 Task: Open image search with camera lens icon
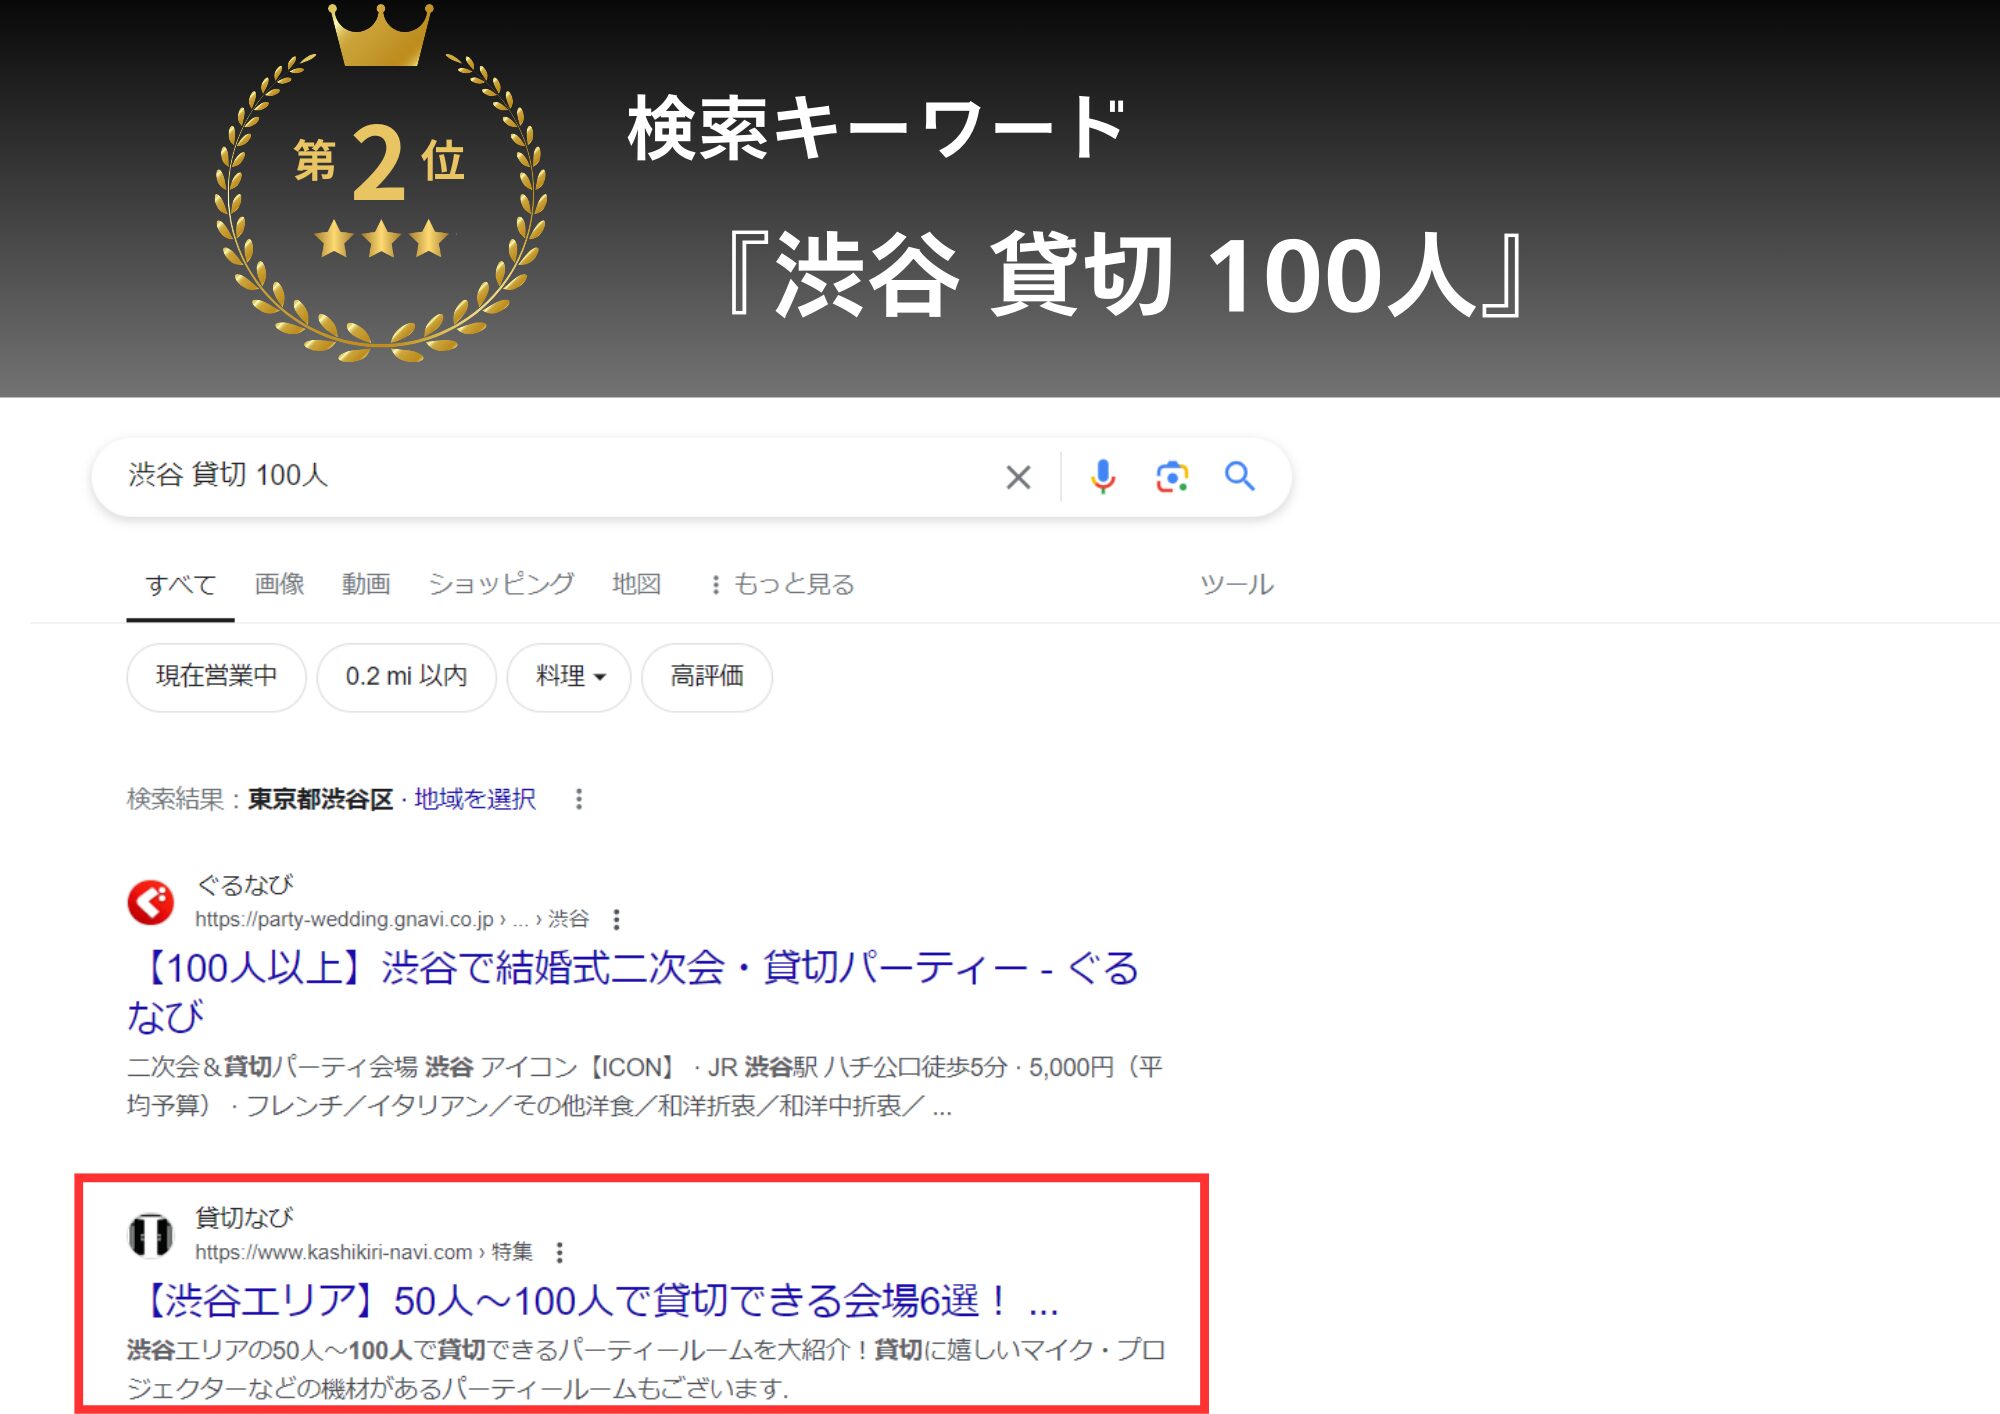[1172, 477]
